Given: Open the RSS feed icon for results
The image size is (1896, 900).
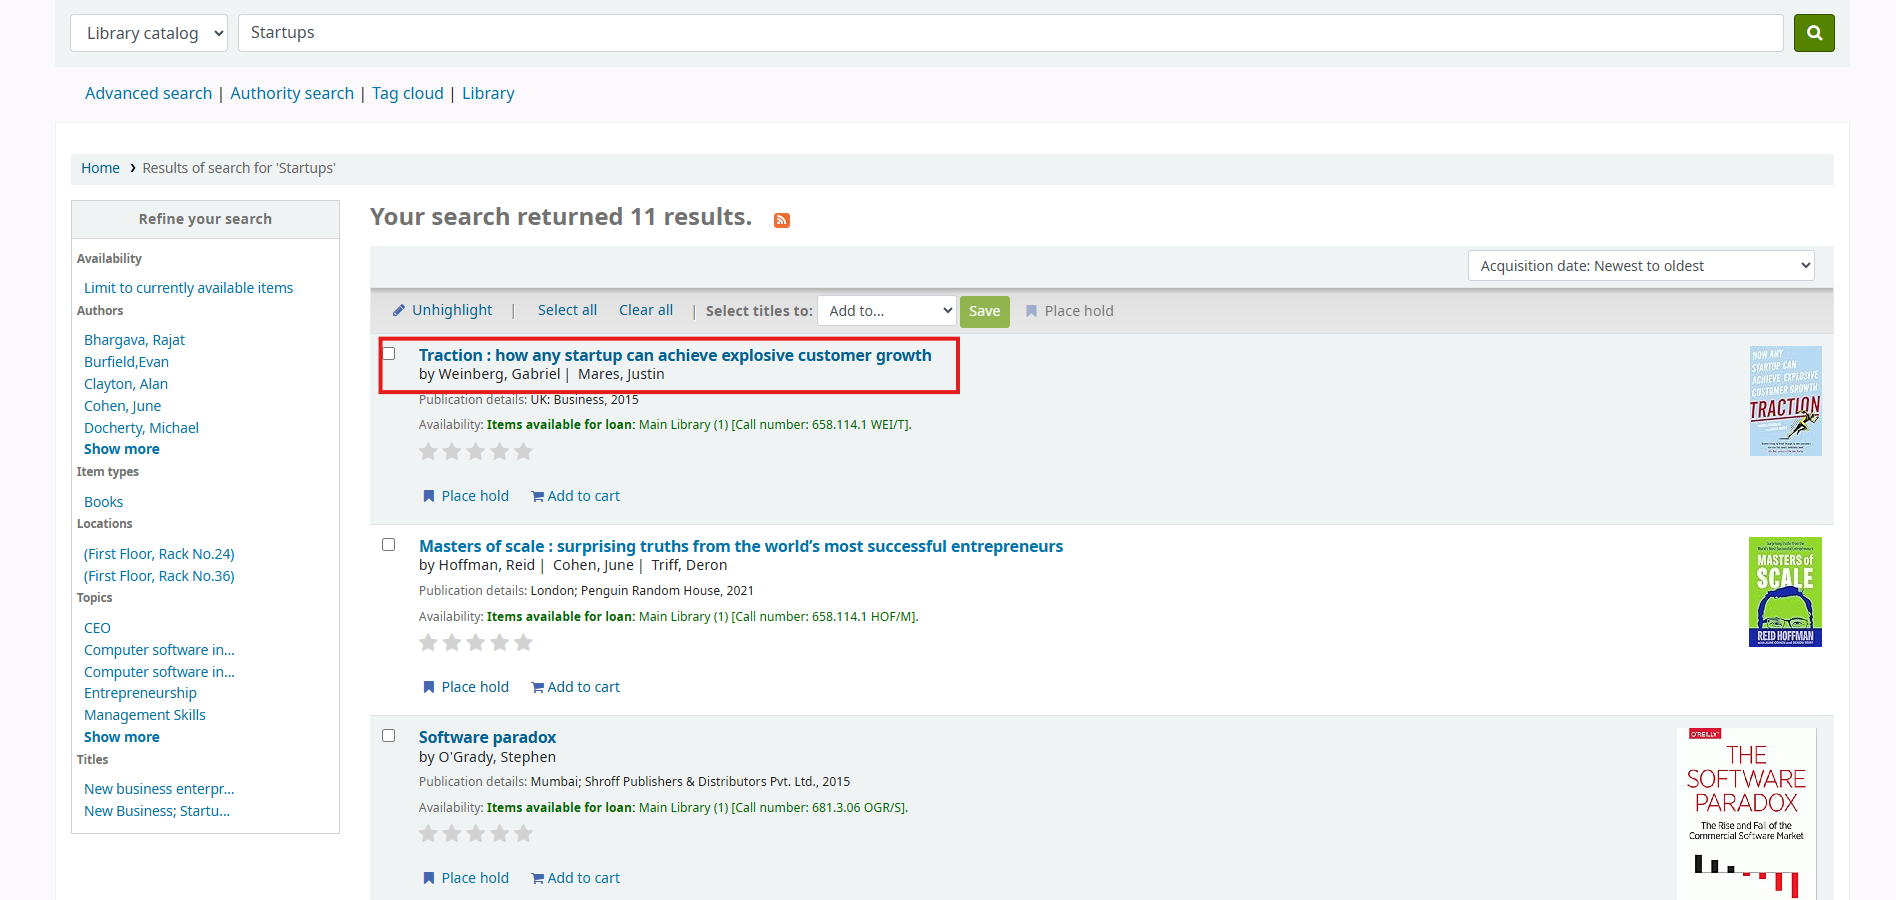Looking at the screenshot, I should 782,220.
